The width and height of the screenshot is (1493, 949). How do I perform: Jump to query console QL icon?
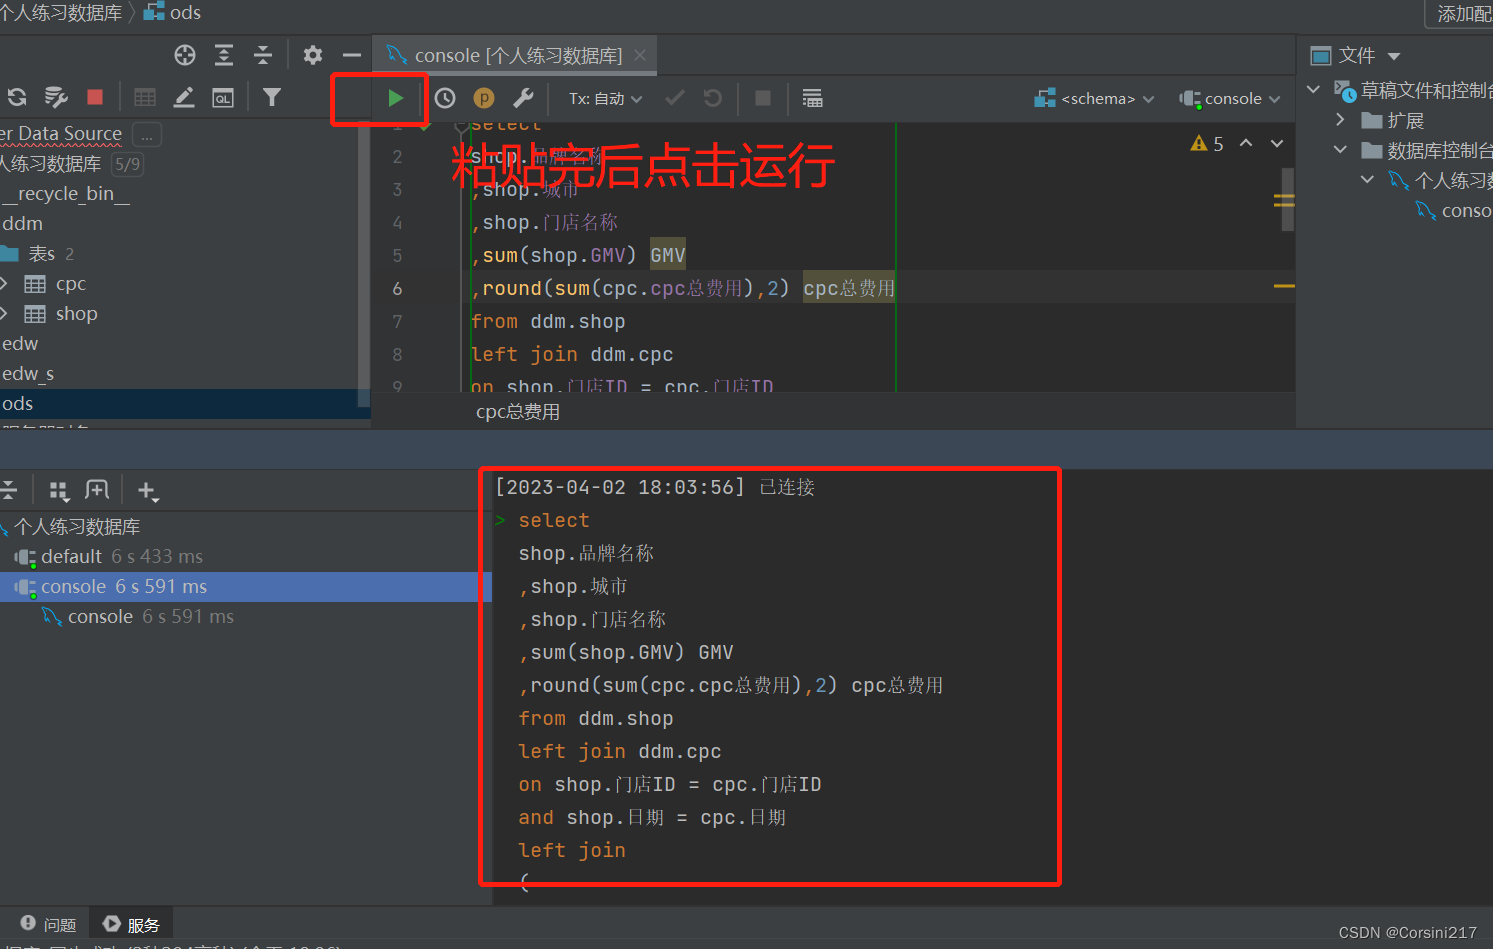pyautogui.click(x=222, y=97)
